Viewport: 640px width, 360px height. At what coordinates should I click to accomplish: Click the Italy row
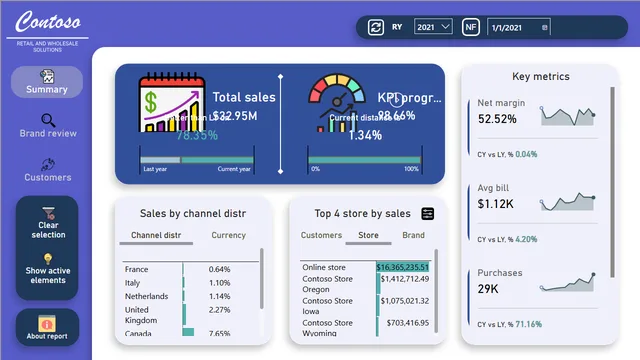pos(191,282)
